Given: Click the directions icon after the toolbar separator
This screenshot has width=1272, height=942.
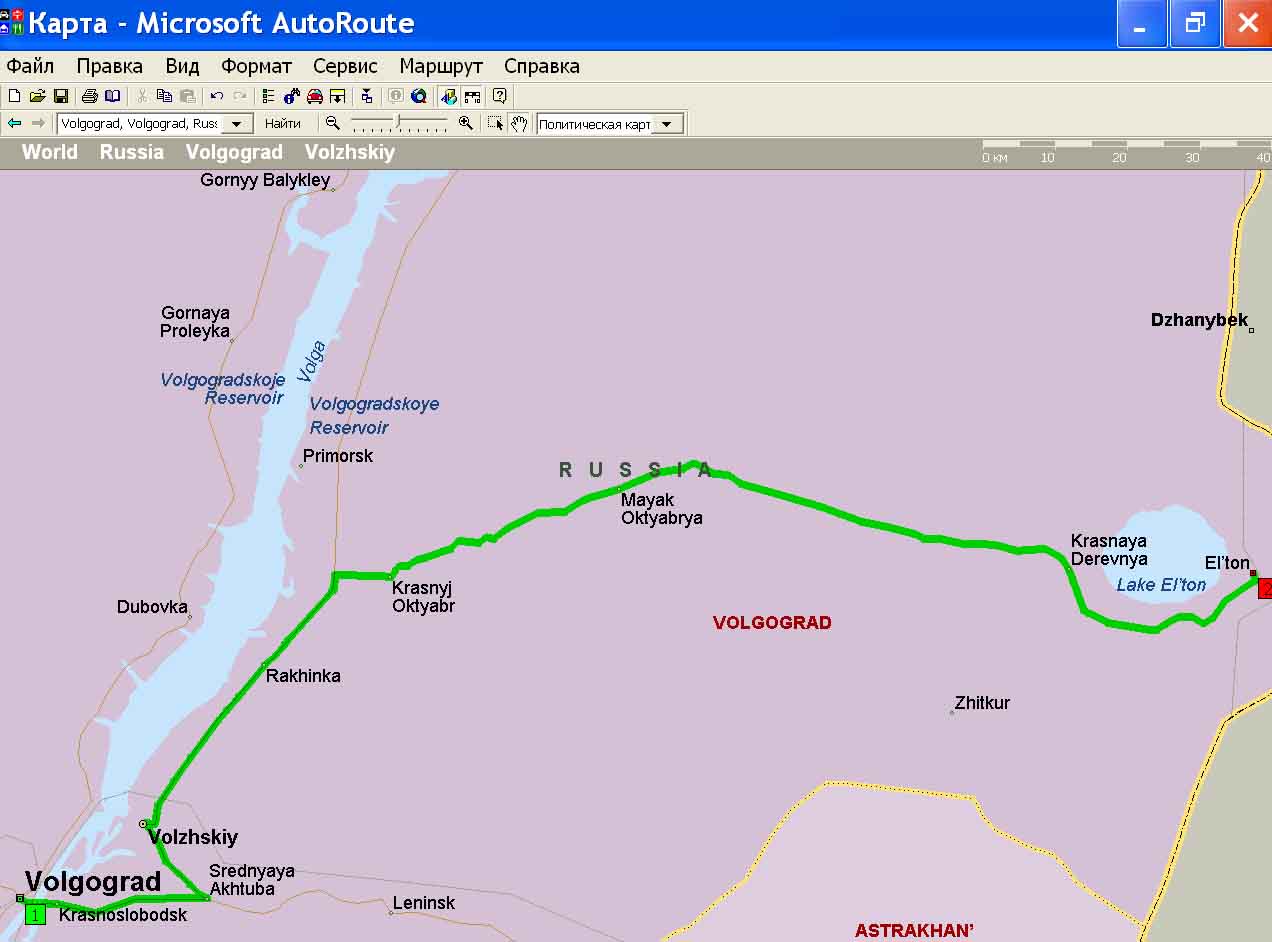Looking at the screenshot, I should 367,96.
